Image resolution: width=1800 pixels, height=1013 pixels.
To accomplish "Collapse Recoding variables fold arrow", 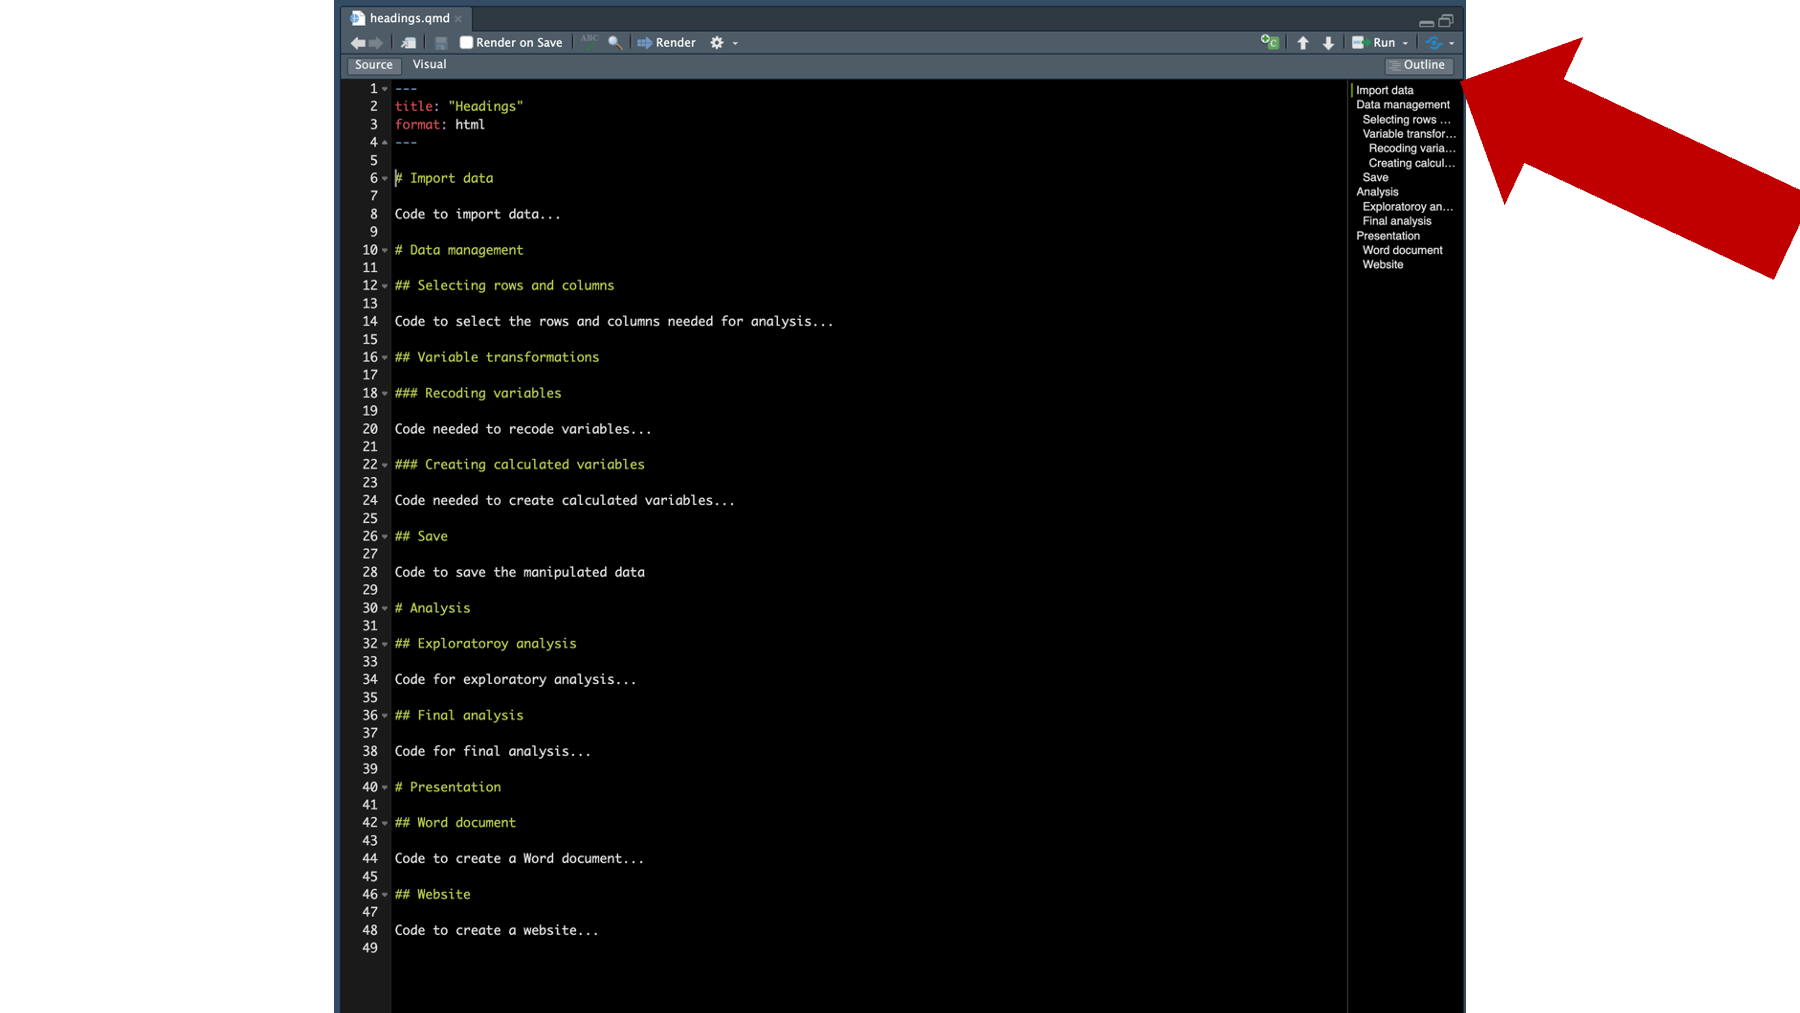I will tap(385, 394).
